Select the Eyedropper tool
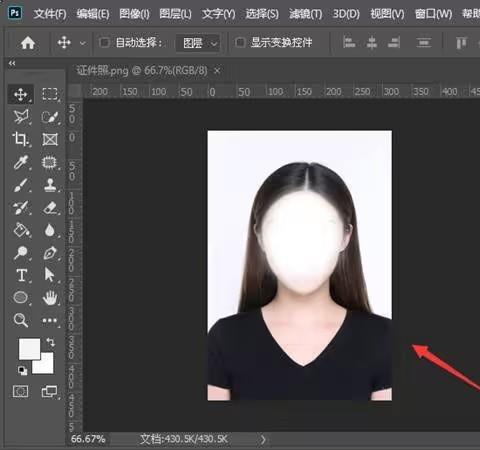This screenshot has width=480, height=450. coord(21,162)
